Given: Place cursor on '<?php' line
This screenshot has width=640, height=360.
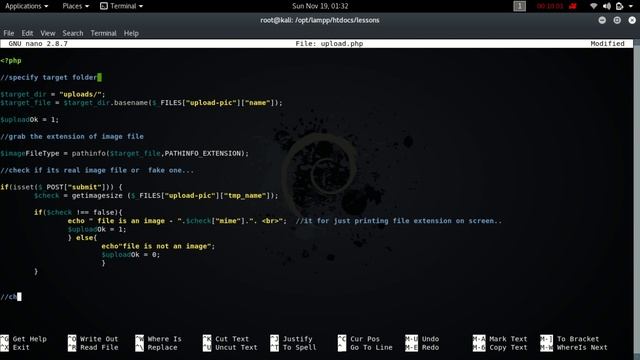Looking at the screenshot, I should coord(11,60).
